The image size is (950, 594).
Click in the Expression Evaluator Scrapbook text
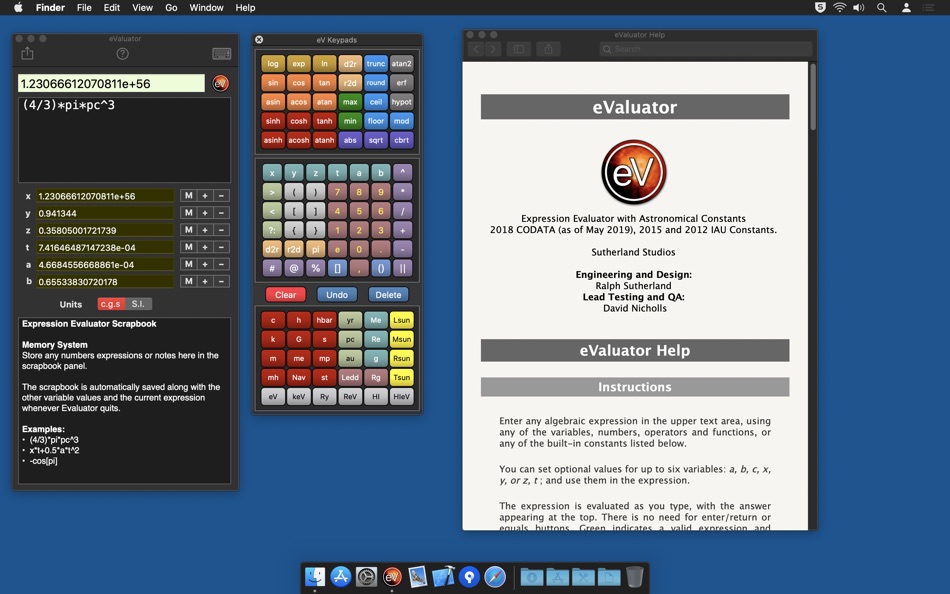click(x=124, y=400)
